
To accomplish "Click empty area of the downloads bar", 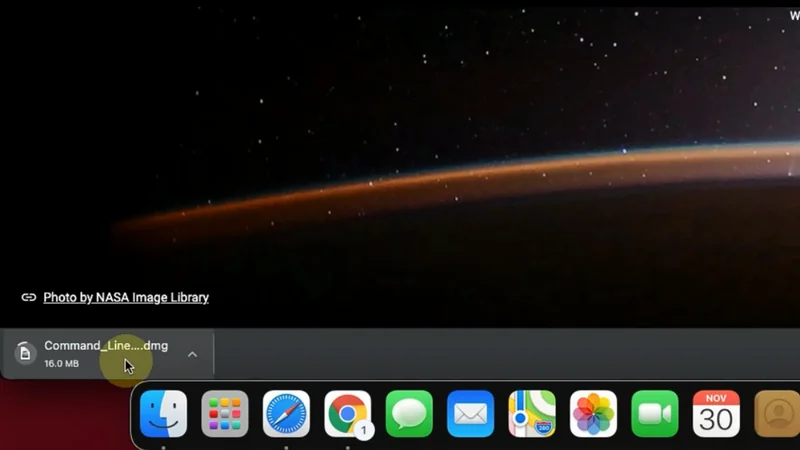I will pos(500,353).
